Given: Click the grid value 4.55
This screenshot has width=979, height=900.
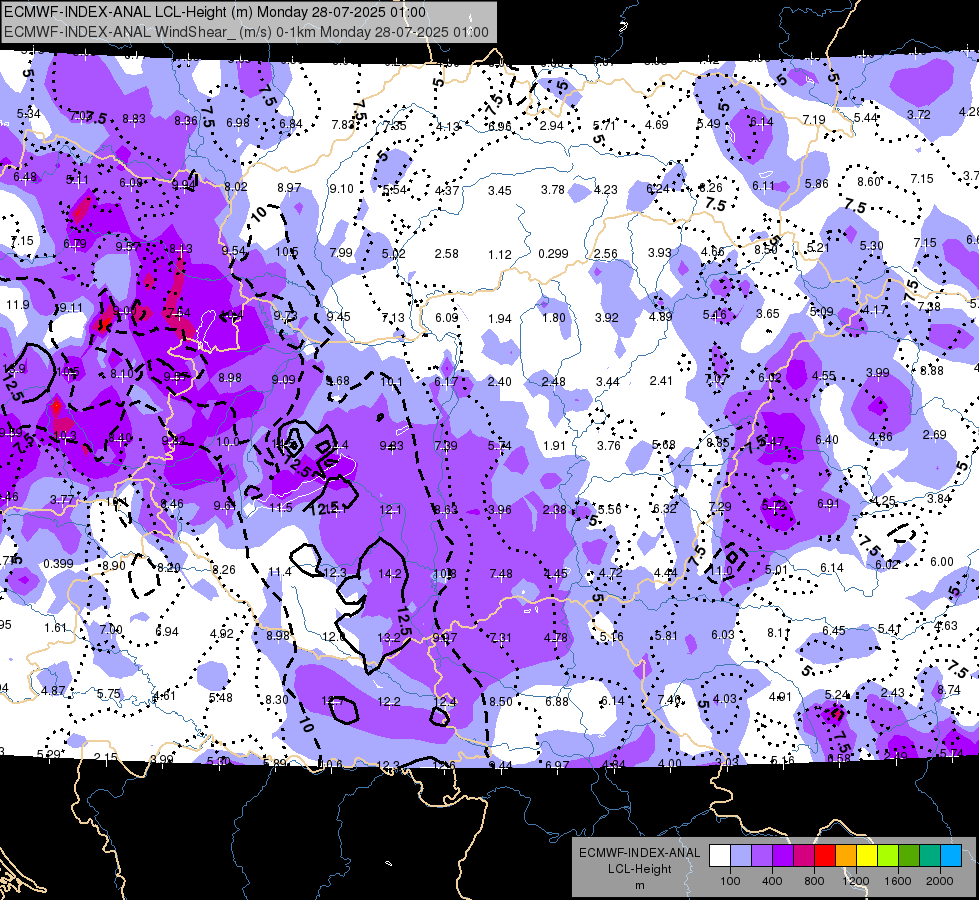Looking at the screenshot, I should [824, 376].
